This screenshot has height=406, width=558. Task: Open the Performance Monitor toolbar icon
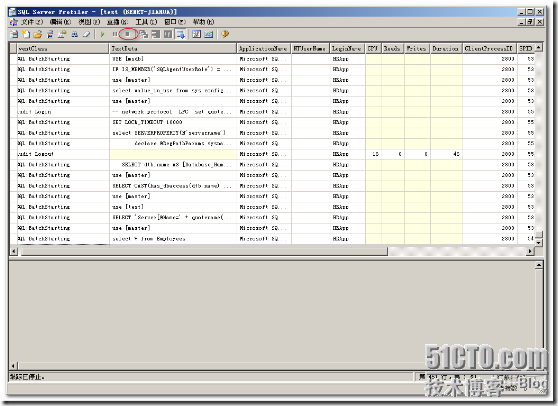click(209, 34)
